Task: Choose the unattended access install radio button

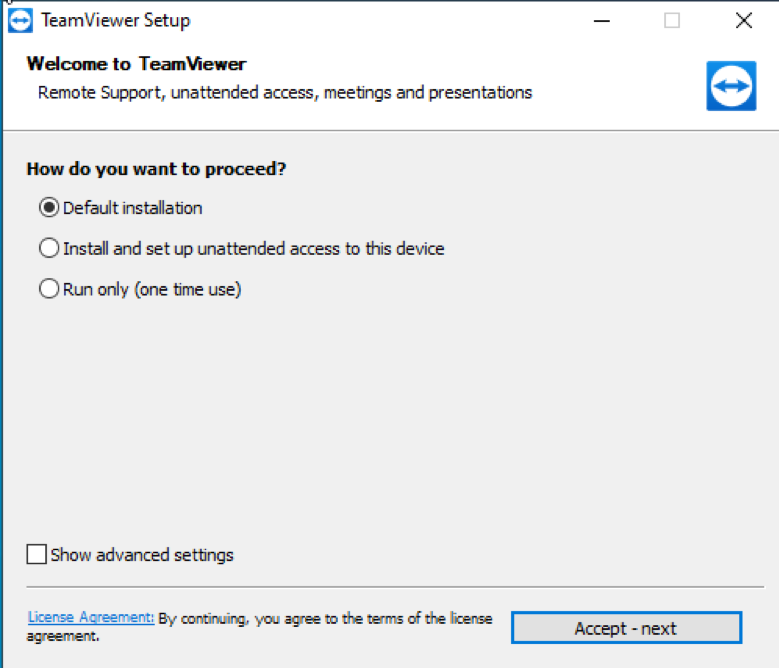Action: point(49,248)
